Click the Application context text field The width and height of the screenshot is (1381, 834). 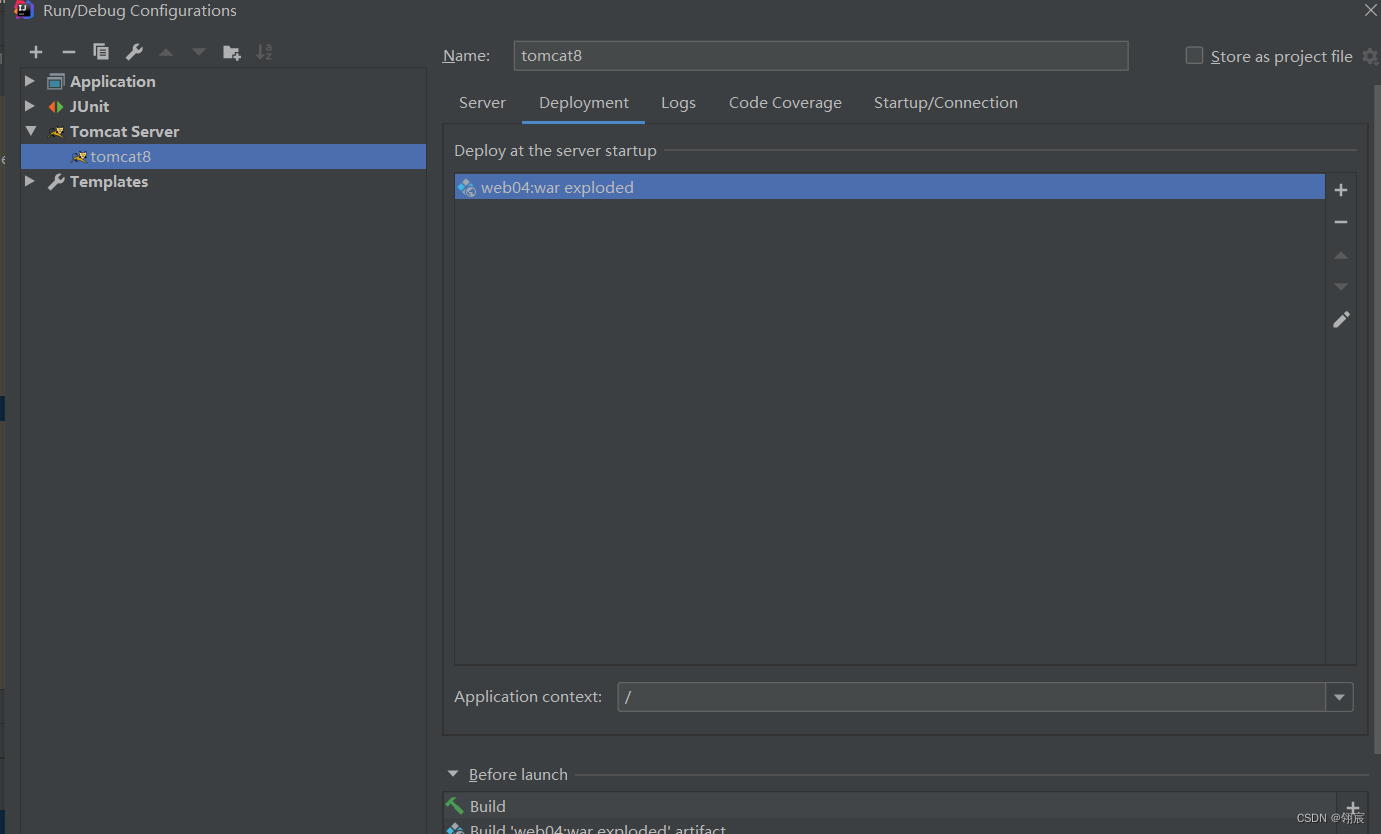[971, 697]
